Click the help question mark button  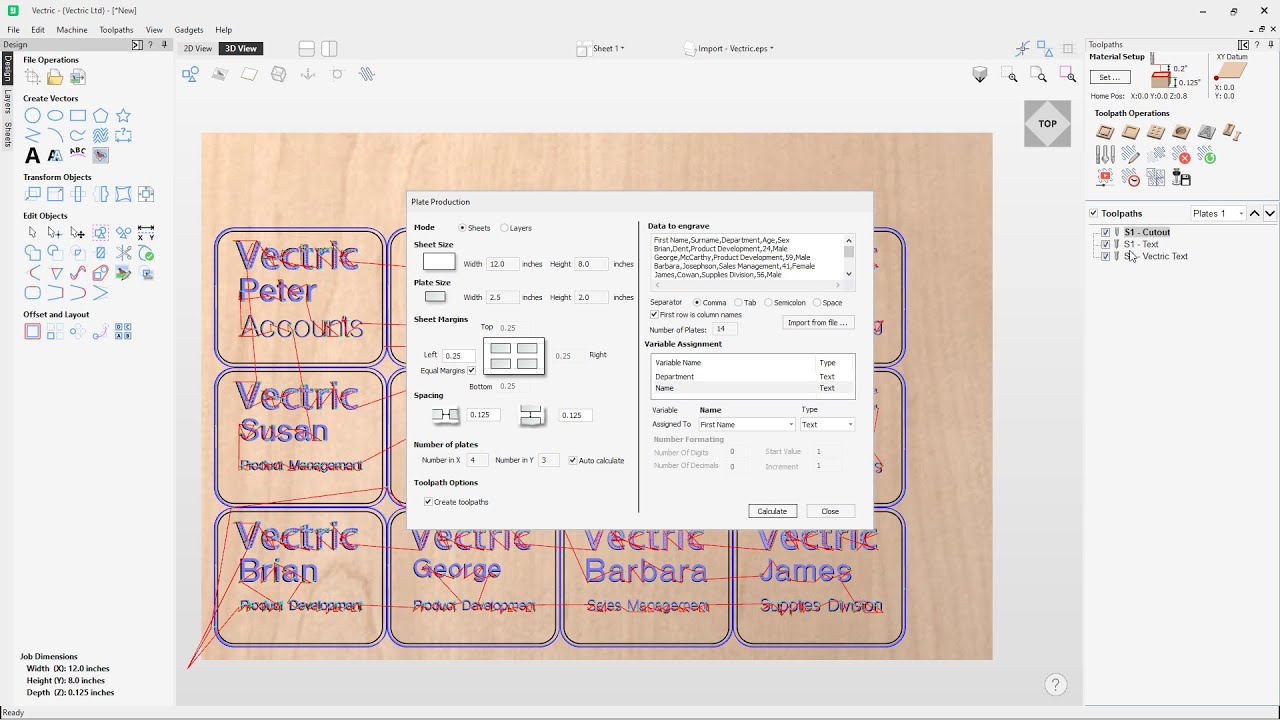coord(1055,685)
